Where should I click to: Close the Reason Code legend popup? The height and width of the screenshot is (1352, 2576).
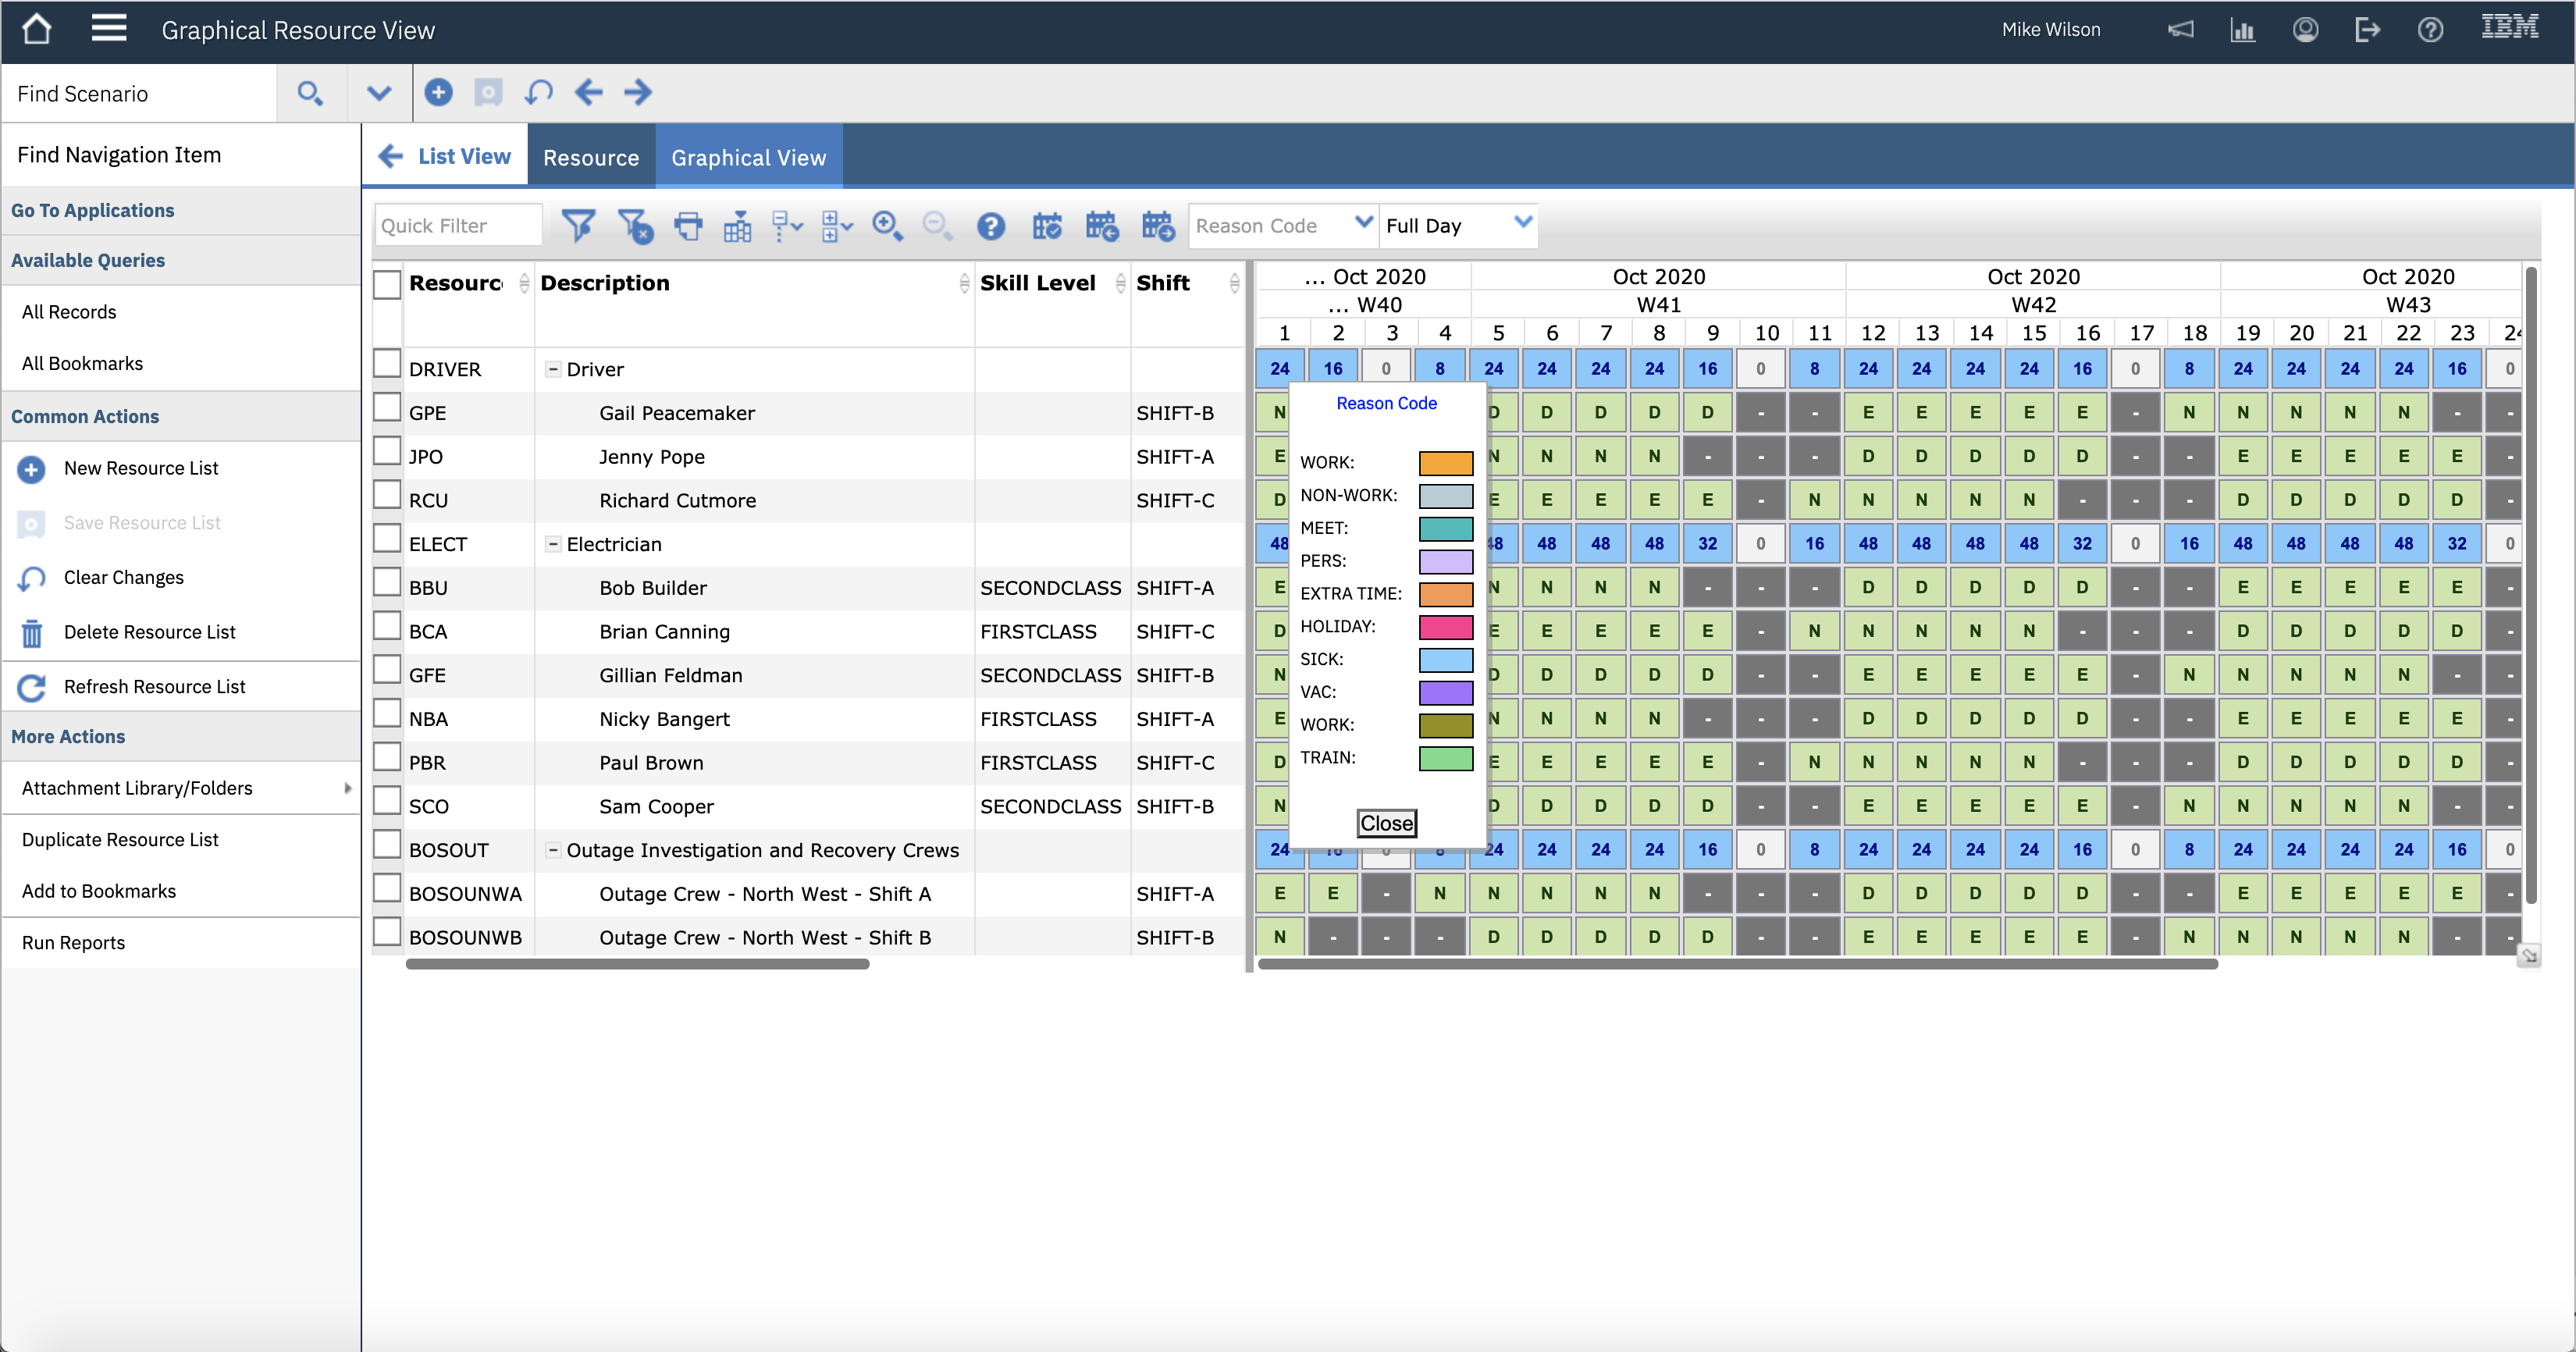[1386, 823]
